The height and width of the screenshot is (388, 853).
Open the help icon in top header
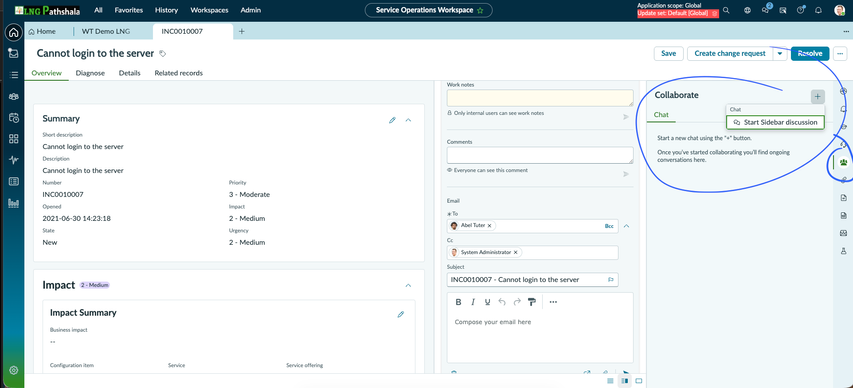800,10
